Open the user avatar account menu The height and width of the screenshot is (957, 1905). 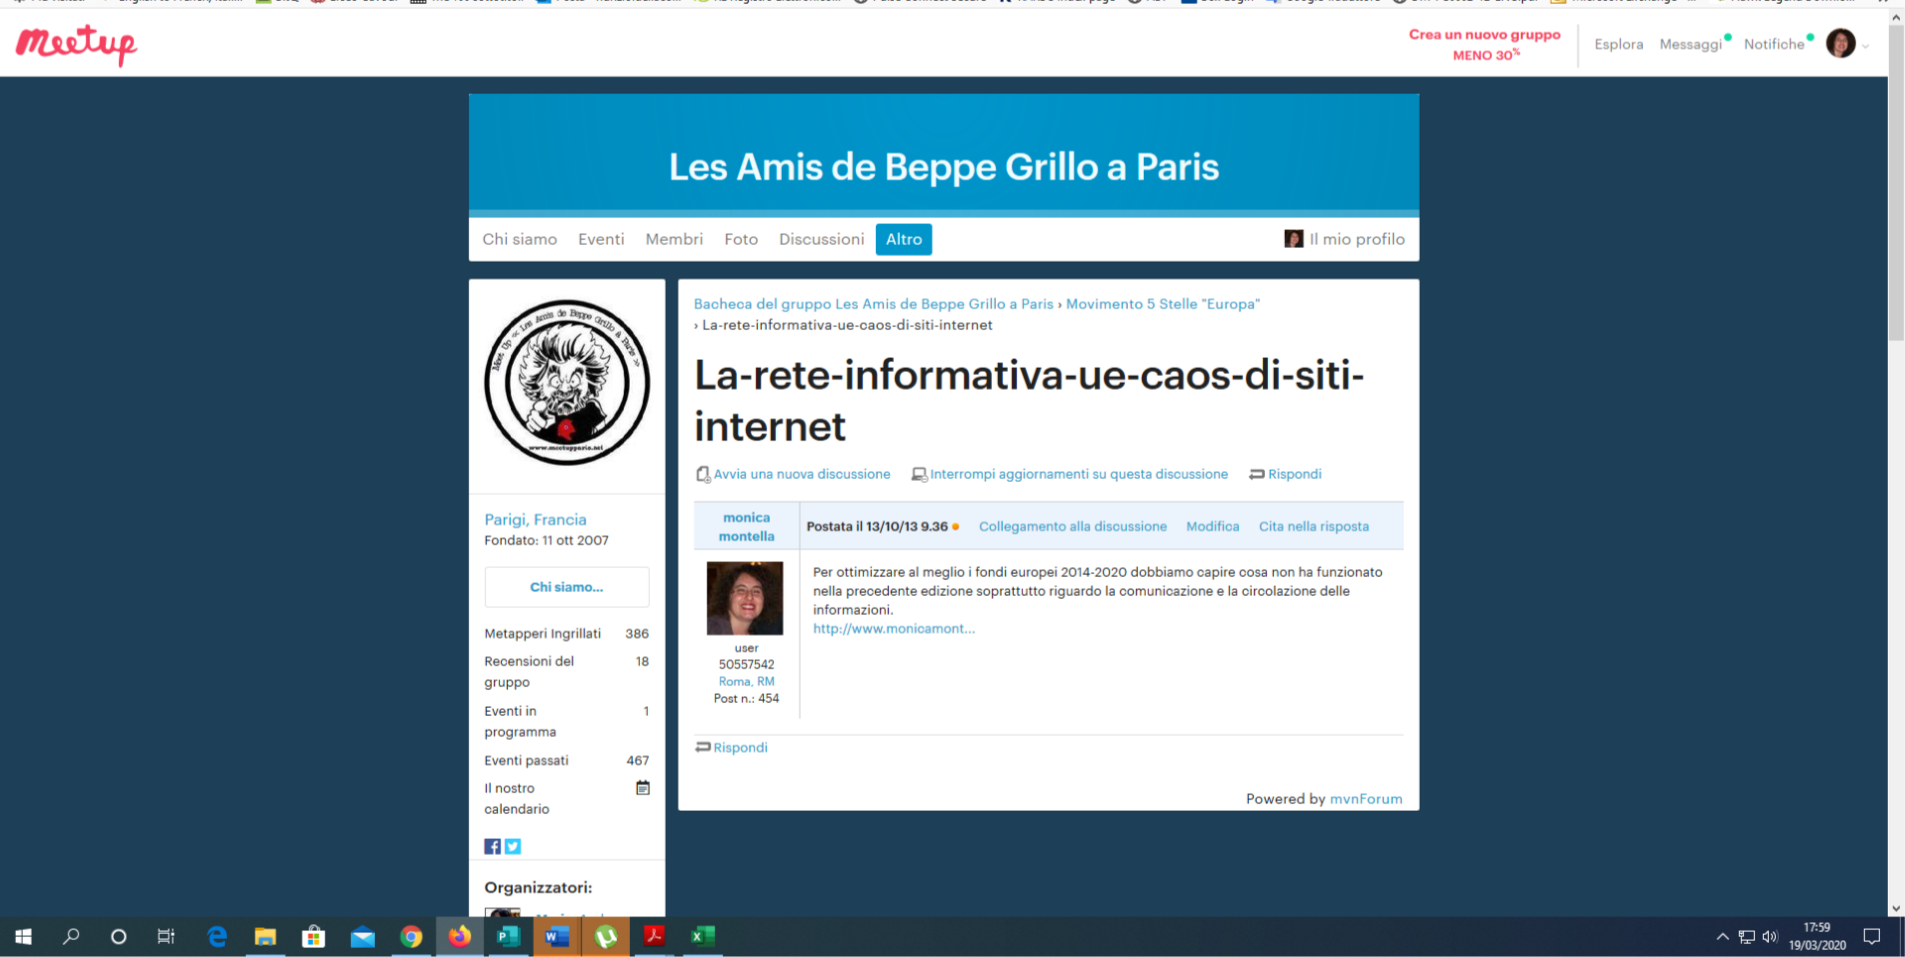pyautogui.click(x=1840, y=43)
